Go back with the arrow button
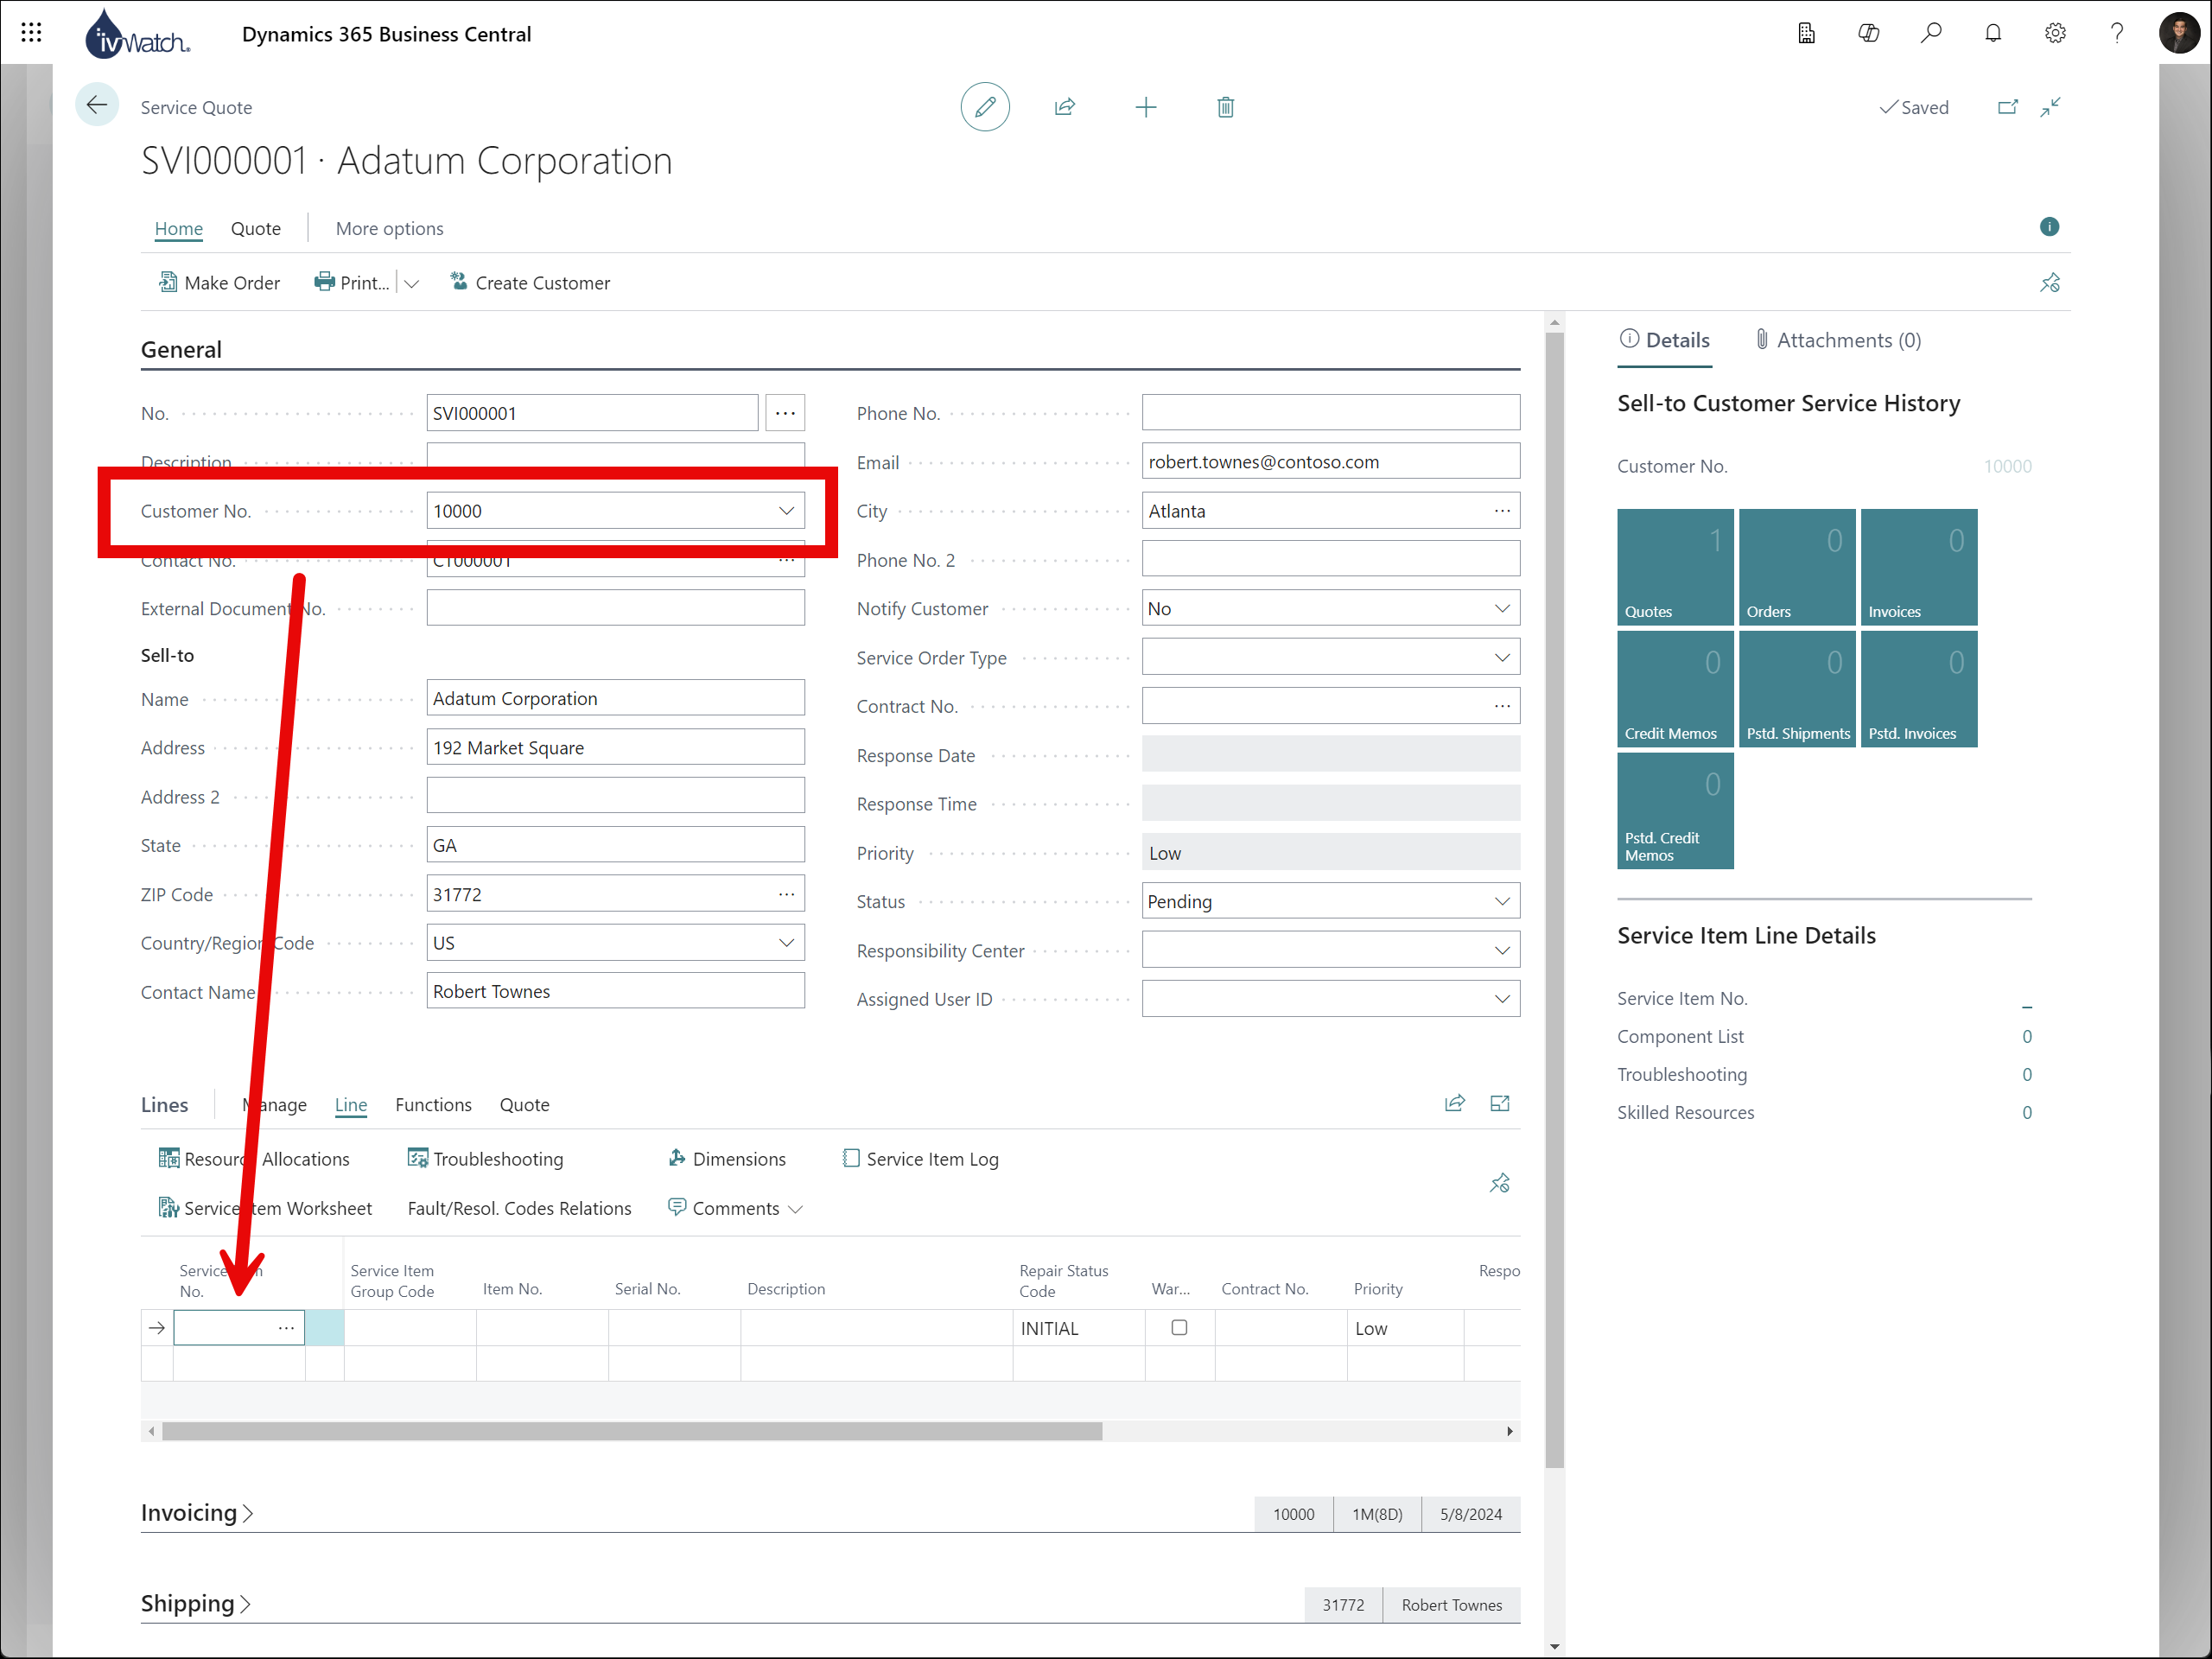 tap(97, 105)
